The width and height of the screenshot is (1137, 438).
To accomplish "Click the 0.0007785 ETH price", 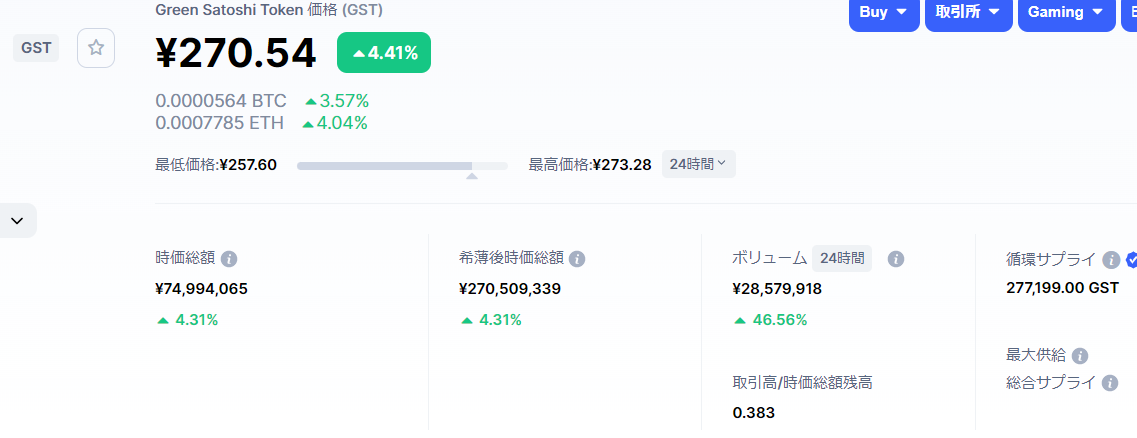I will click(x=220, y=123).
